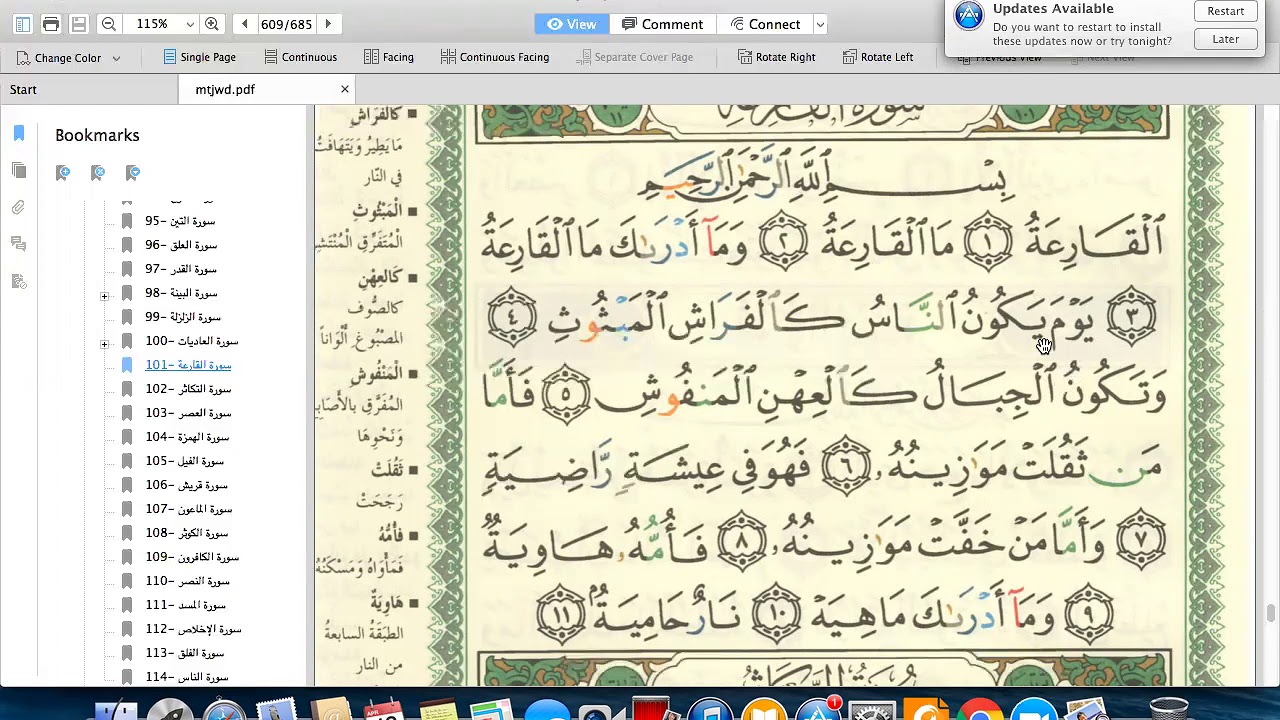Switch to Continuous Facing view mode
This screenshot has height=720, width=1280.
495,57
